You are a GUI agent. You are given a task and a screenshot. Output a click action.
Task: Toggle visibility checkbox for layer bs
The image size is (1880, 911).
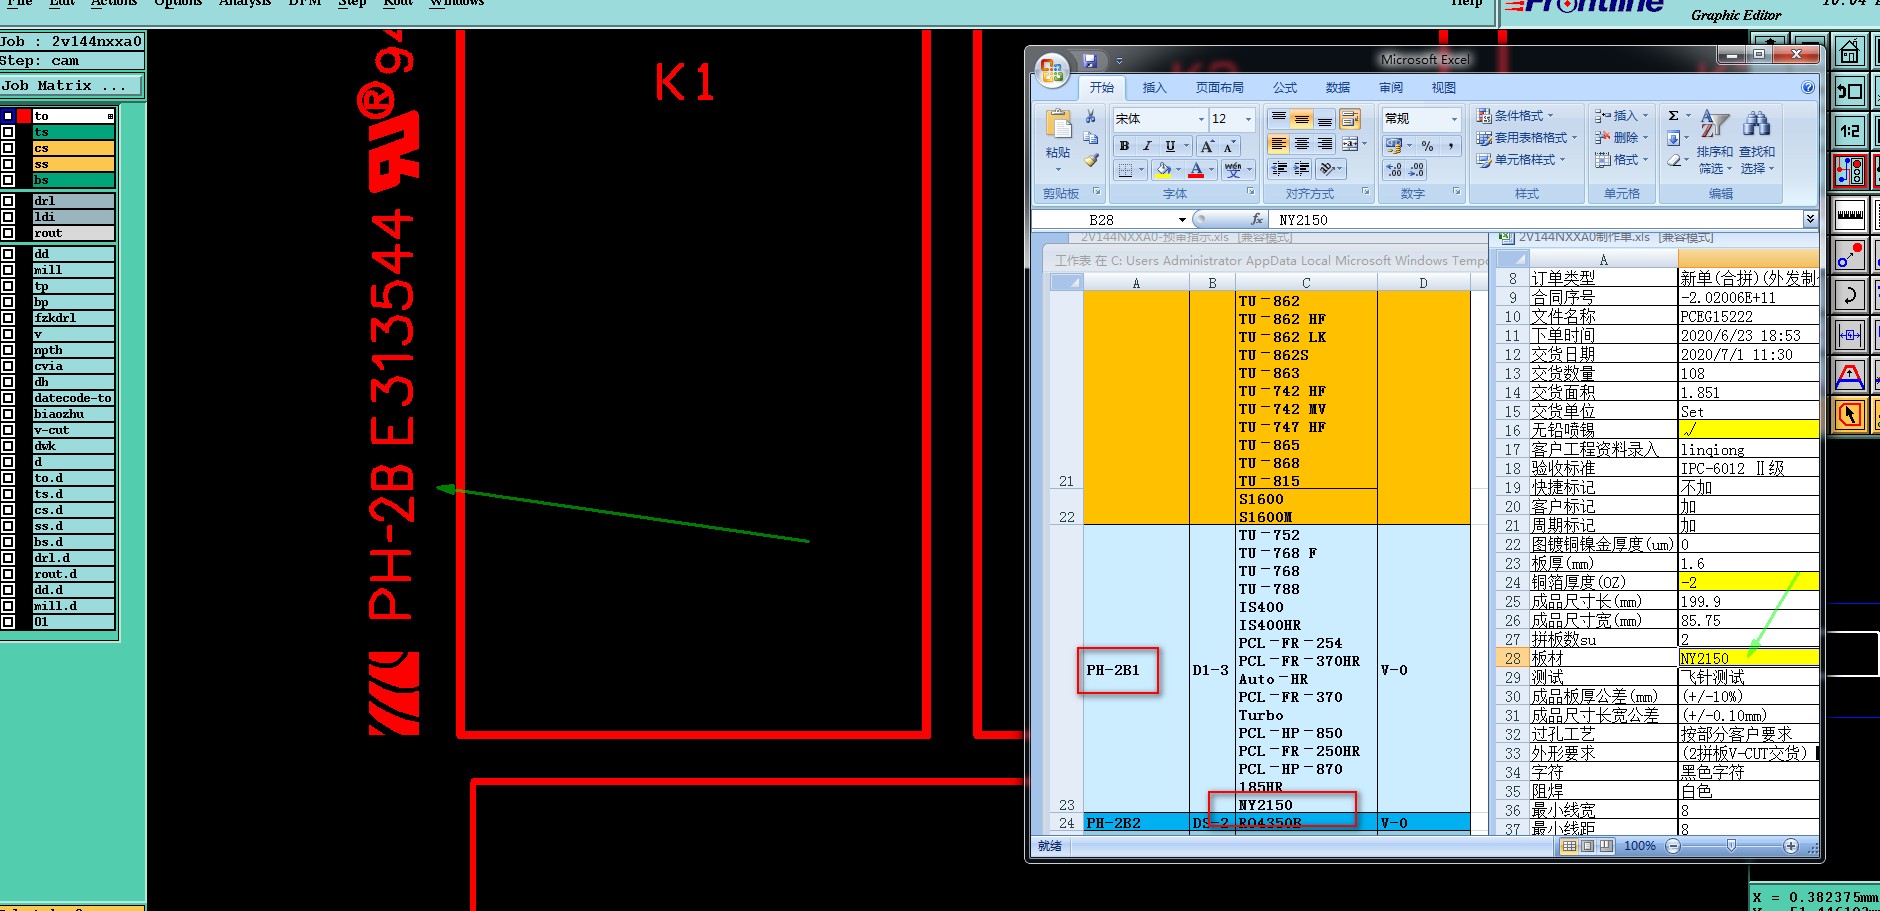(8, 180)
